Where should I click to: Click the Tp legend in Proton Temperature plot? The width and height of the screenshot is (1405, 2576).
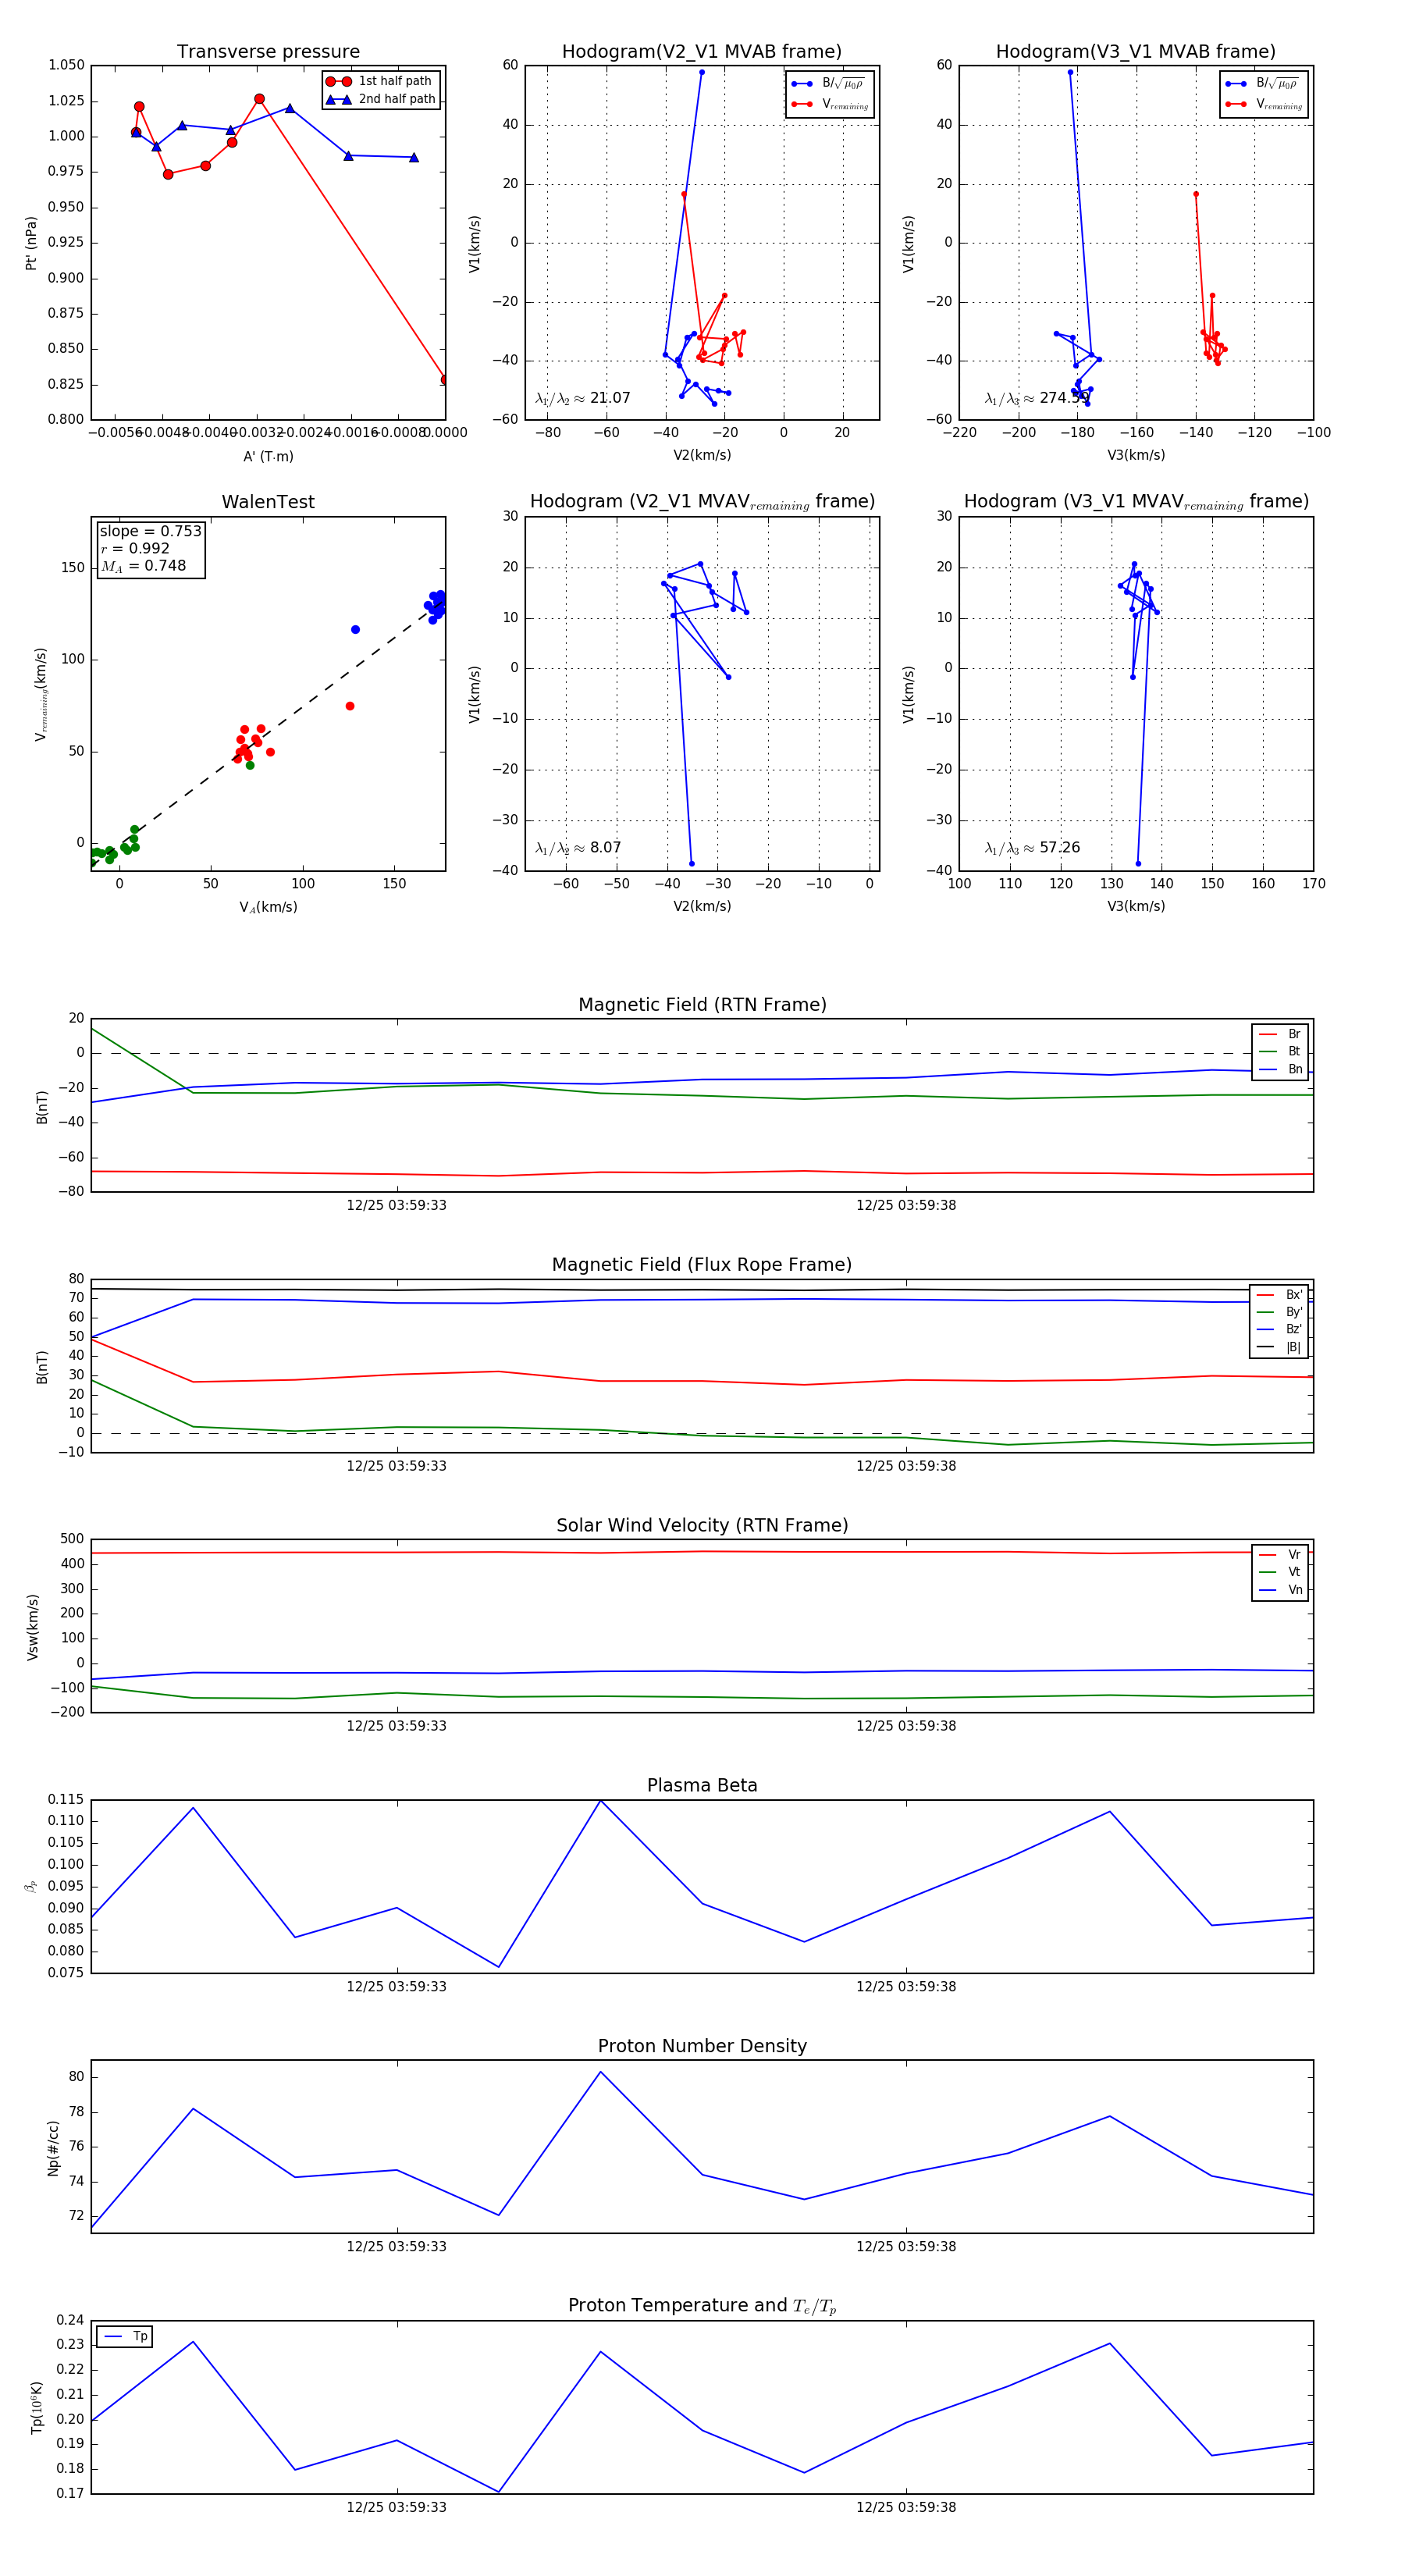(125, 2336)
